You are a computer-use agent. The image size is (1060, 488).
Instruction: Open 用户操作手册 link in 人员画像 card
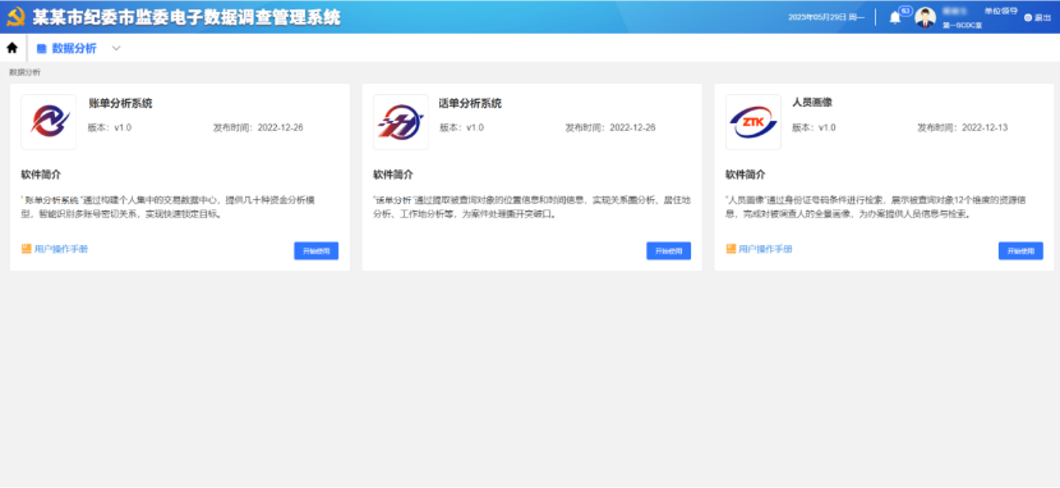[x=765, y=249]
